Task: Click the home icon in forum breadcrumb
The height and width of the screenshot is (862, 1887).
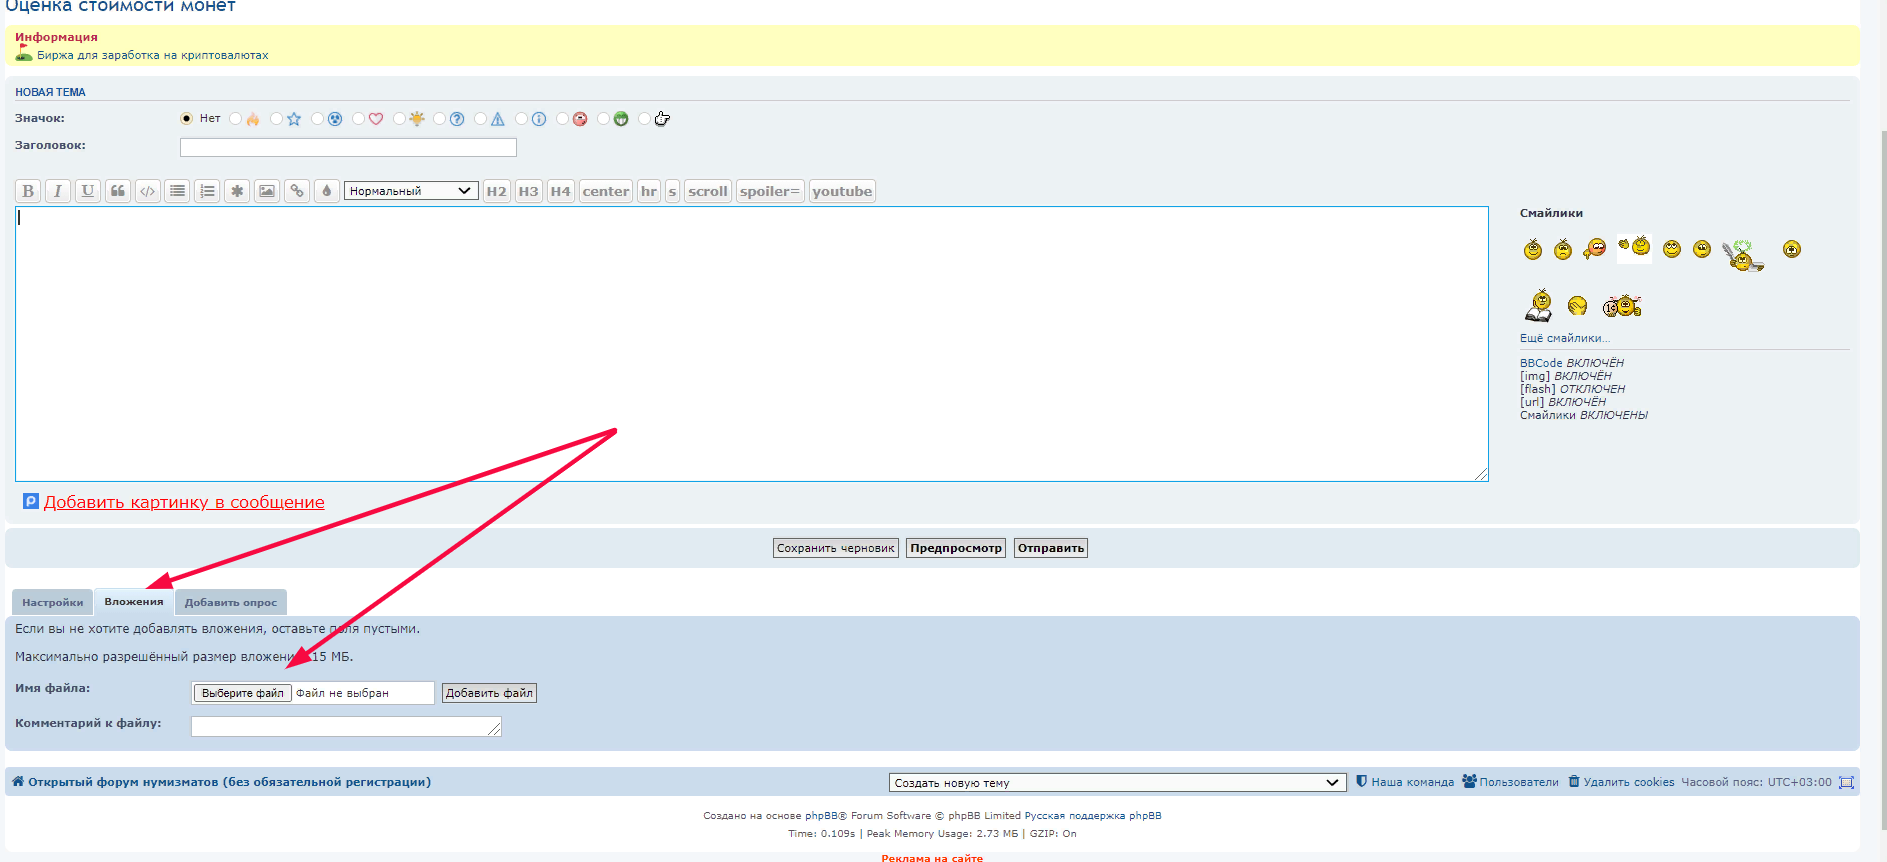Action: [x=18, y=781]
